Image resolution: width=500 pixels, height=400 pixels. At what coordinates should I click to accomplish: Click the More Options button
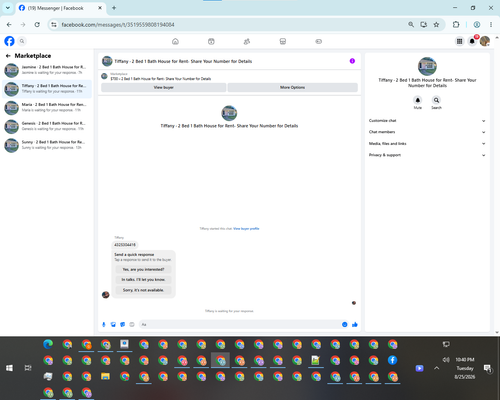pyautogui.click(x=292, y=87)
